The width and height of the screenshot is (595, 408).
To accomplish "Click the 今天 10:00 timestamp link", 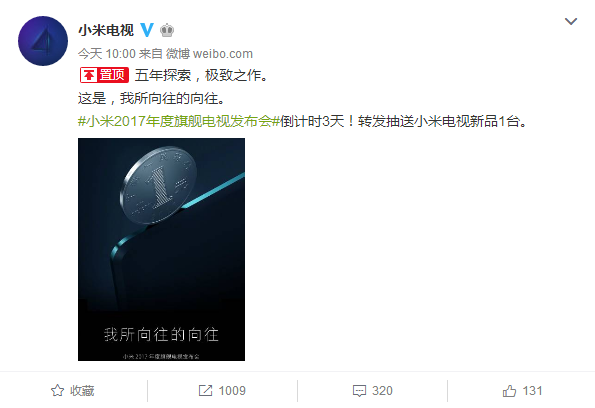I will point(107,54).
